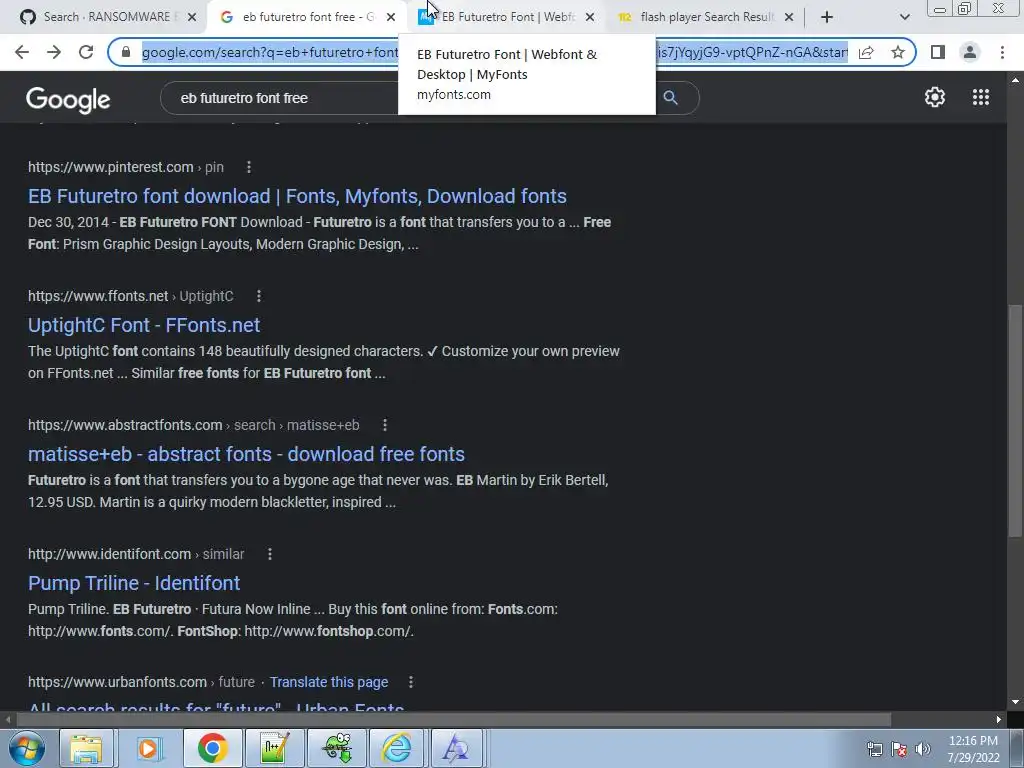1024x768 pixels.
Task: Open the Chrome profile avatar menu
Action: click(970, 52)
